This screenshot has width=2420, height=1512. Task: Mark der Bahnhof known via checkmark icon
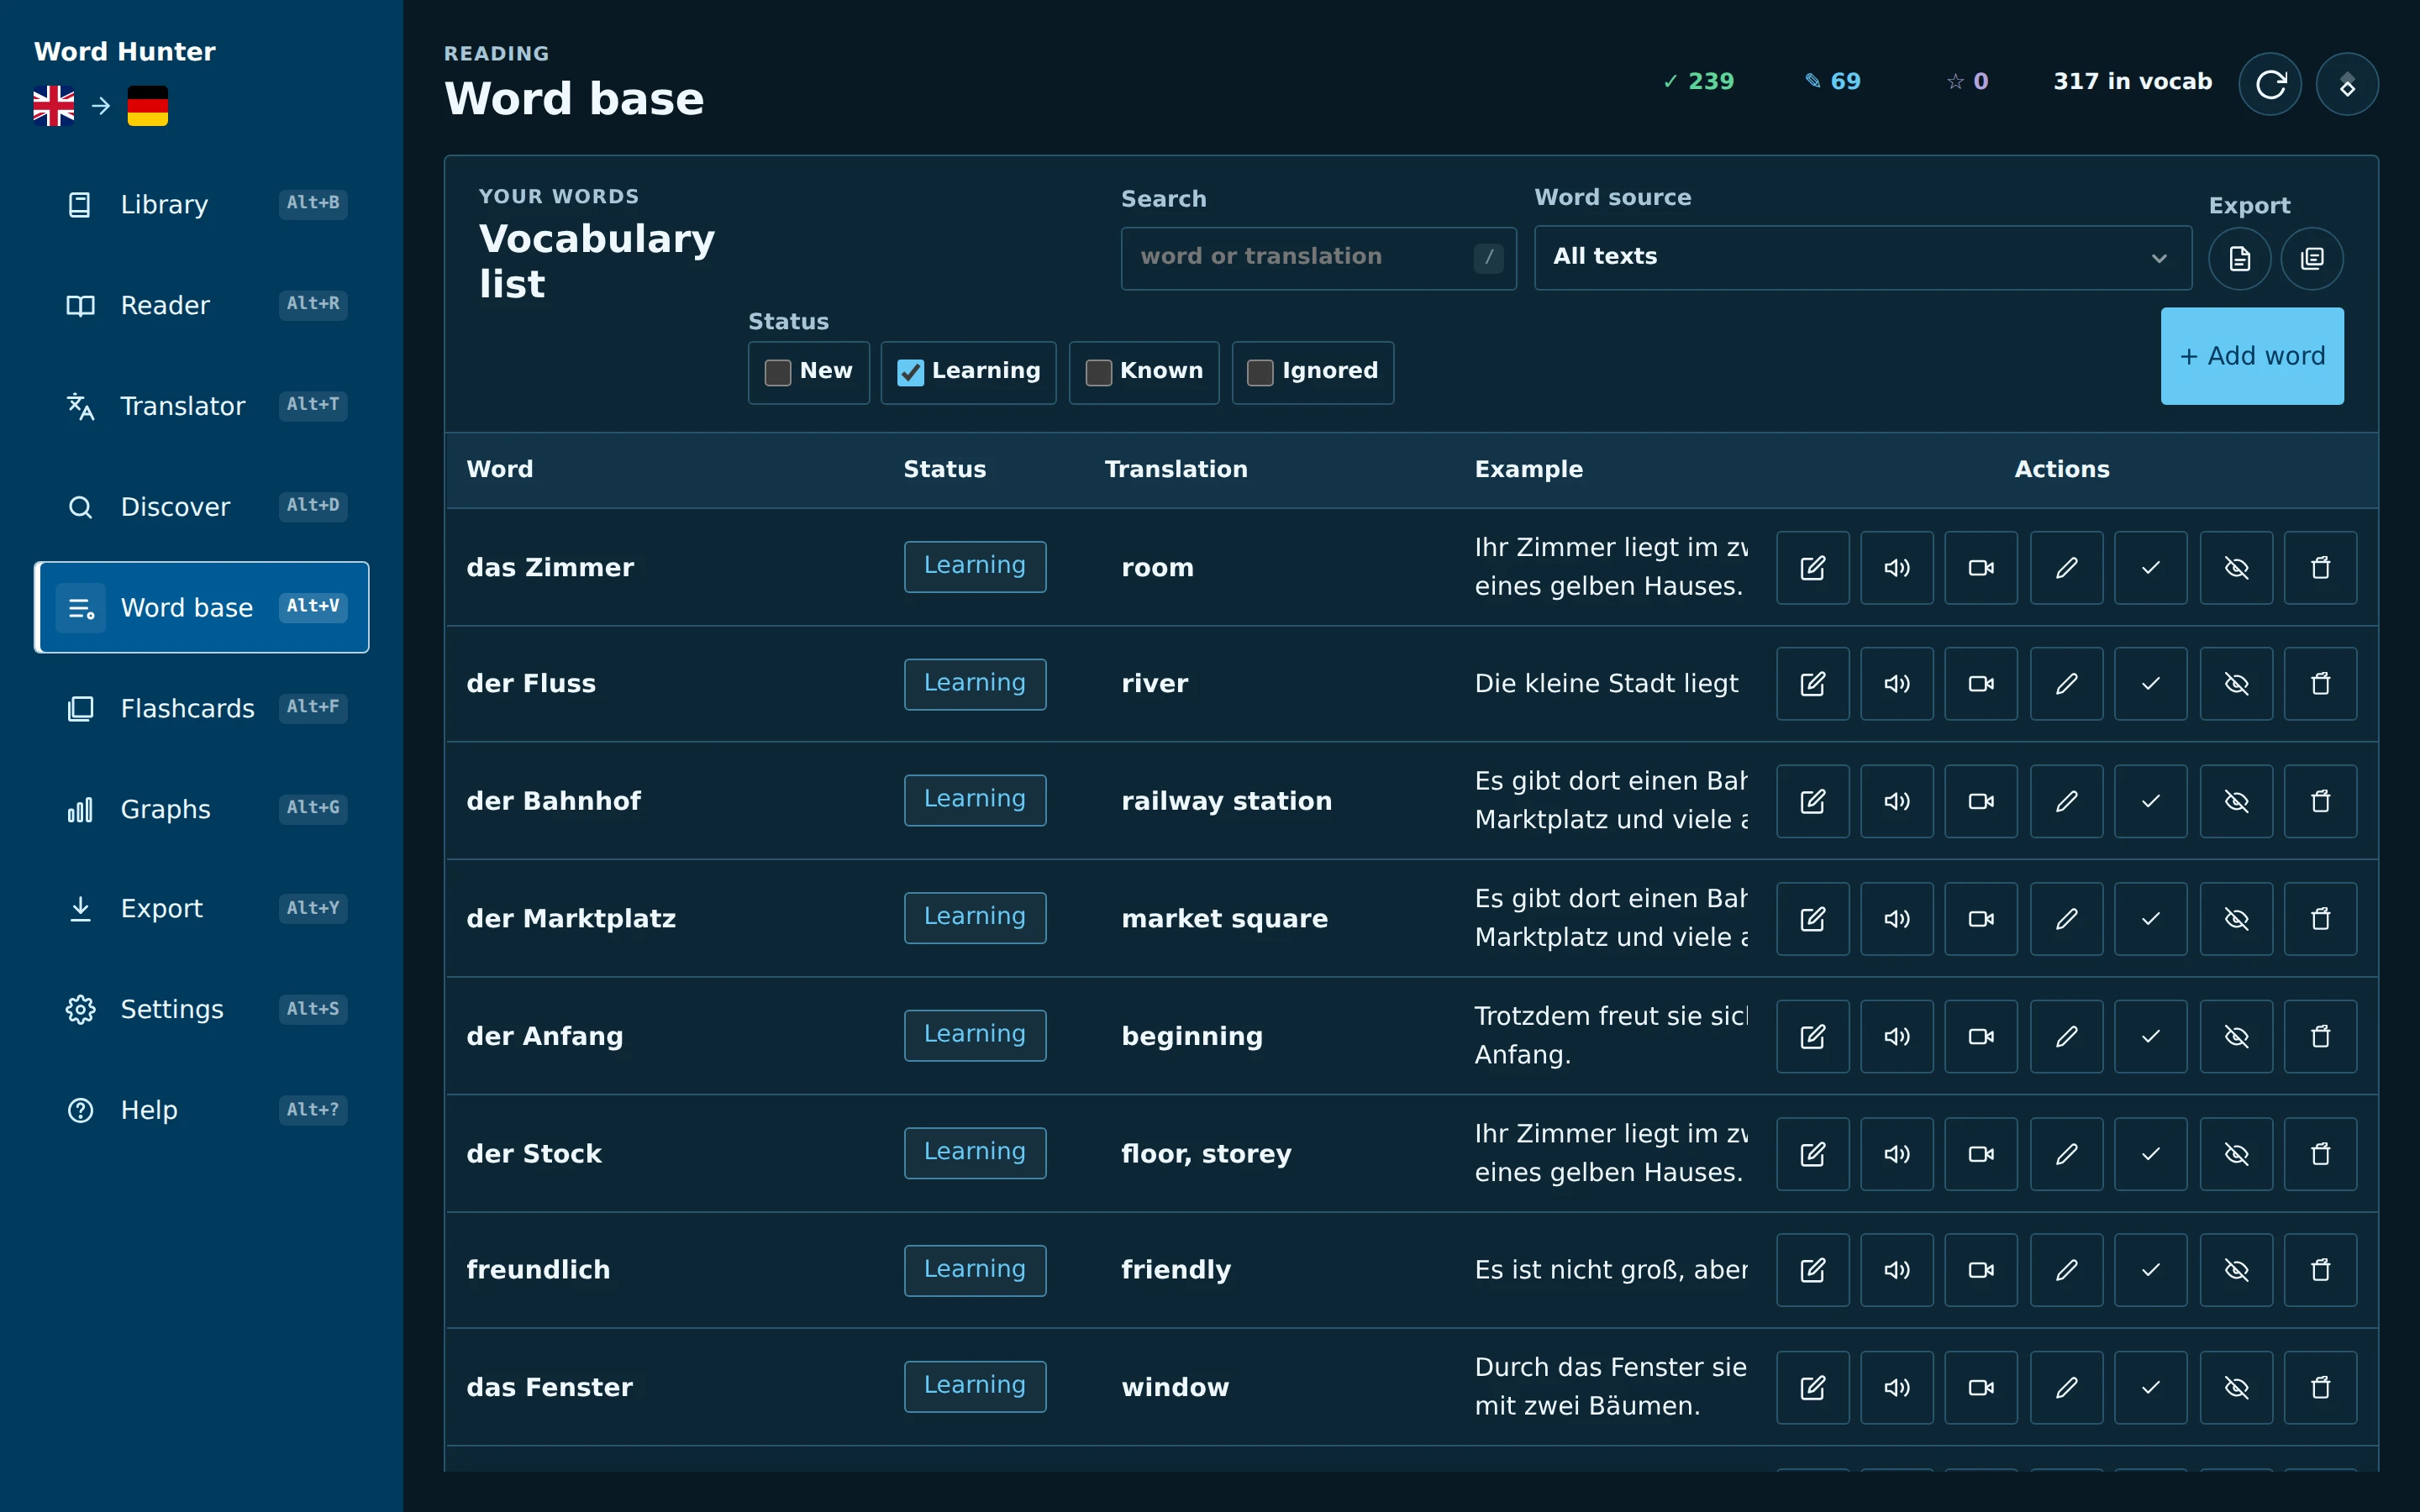click(x=2151, y=801)
